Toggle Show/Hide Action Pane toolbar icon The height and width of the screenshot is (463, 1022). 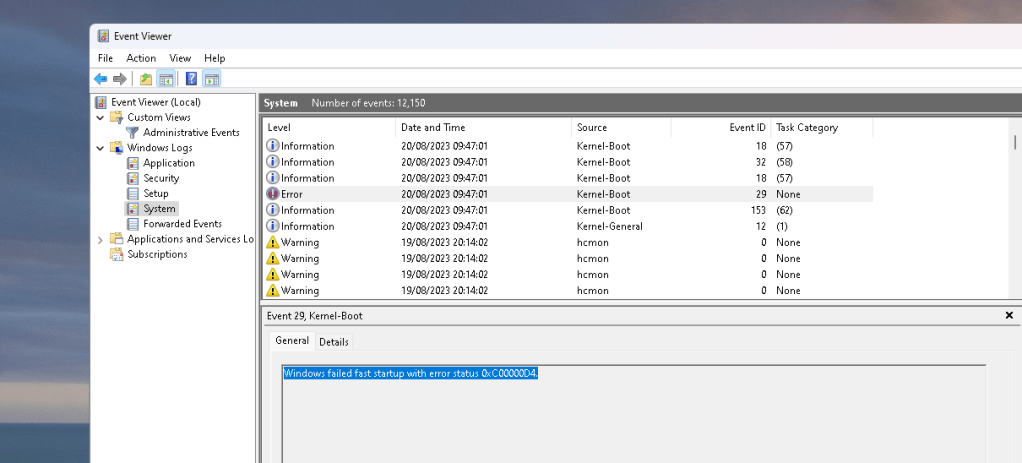[x=211, y=79]
